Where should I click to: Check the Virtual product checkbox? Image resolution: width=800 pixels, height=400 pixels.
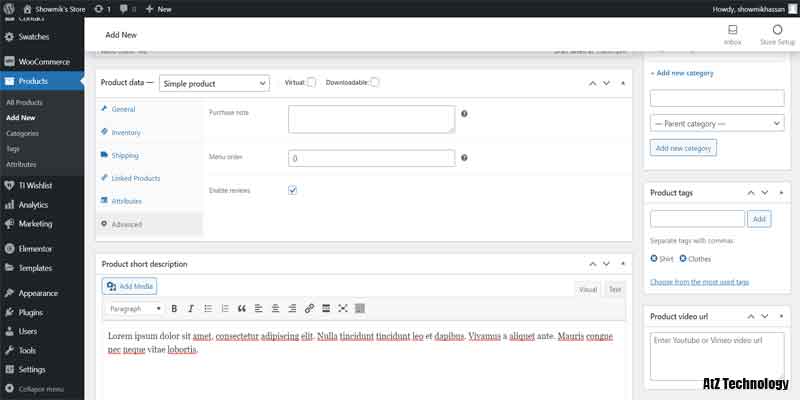click(311, 83)
